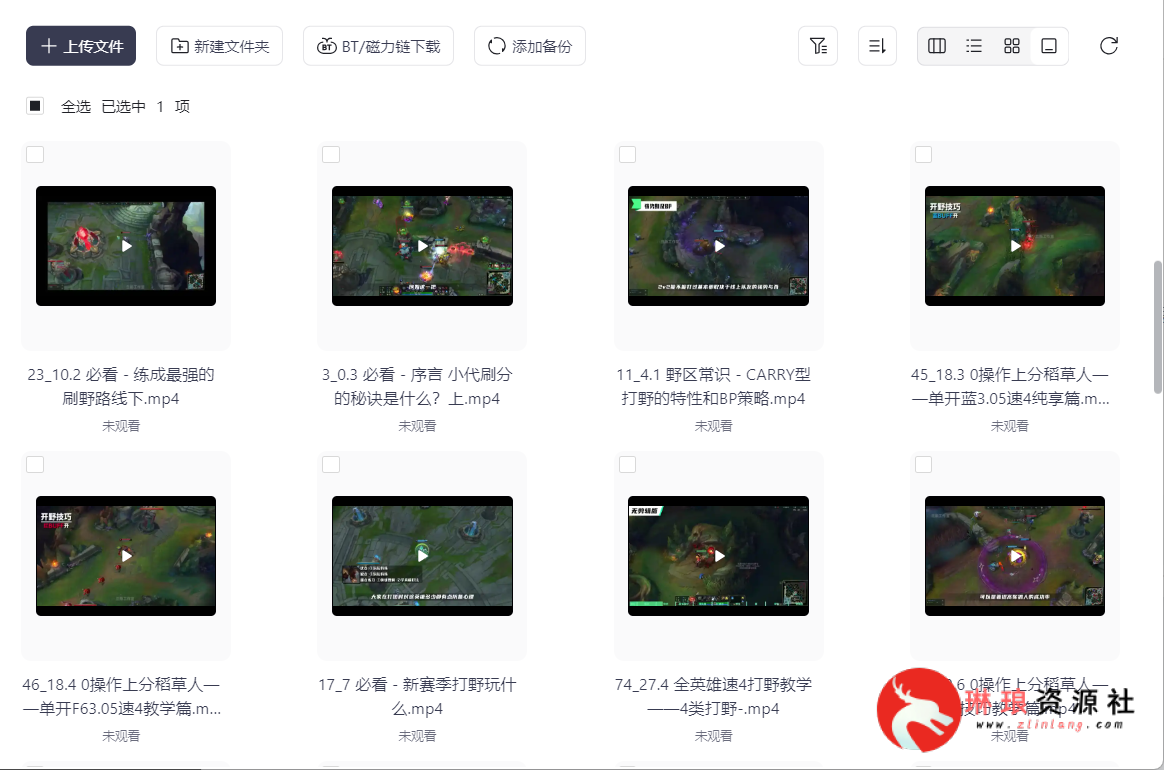Click 未观看 status under 17_7 video
The height and width of the screenshot is (770, 1164).
pyautogui.click(x=417, y=735)
